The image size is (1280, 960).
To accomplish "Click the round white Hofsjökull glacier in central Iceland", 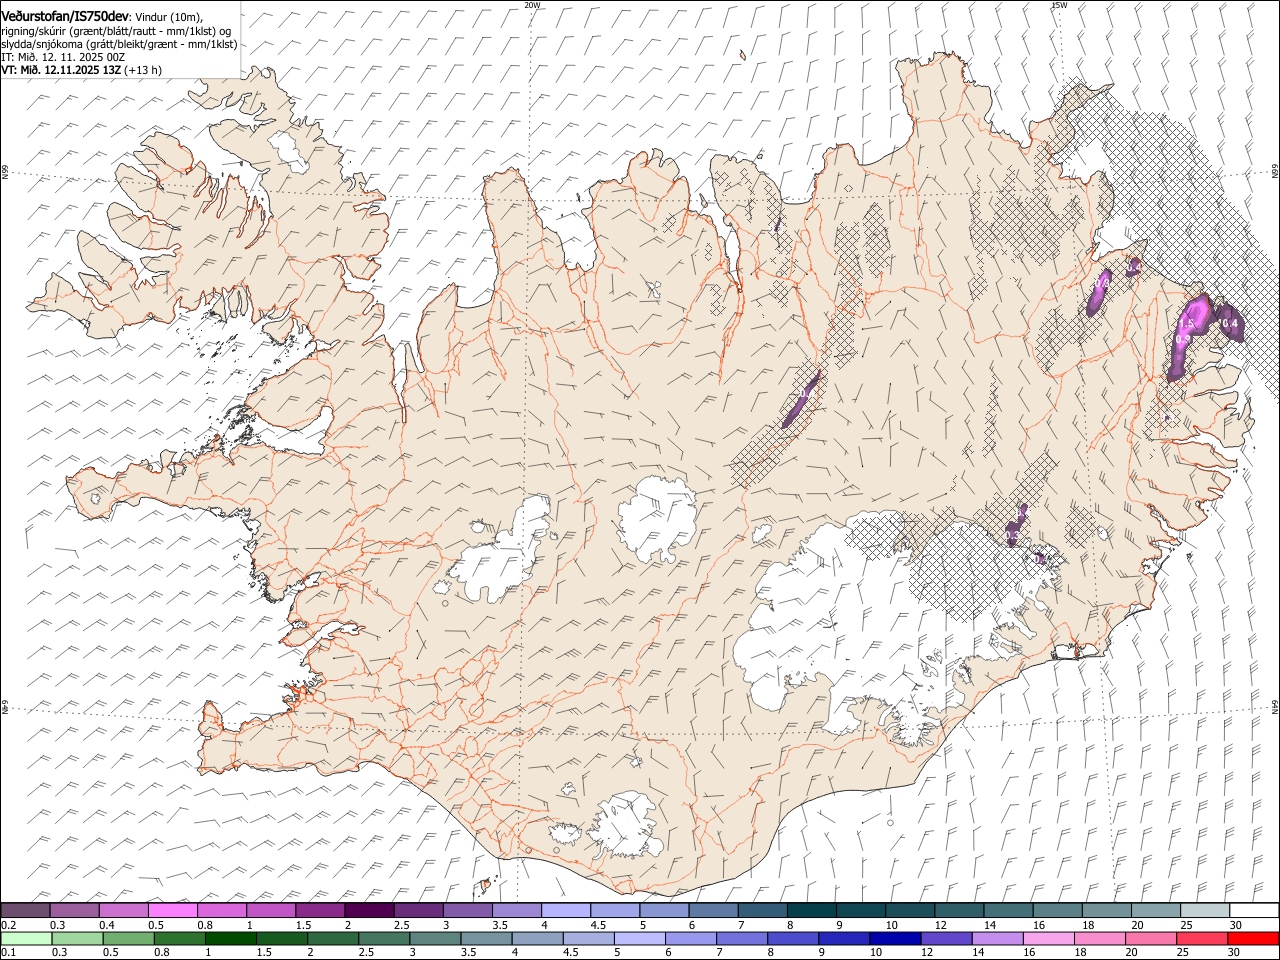I will [657, 520].
